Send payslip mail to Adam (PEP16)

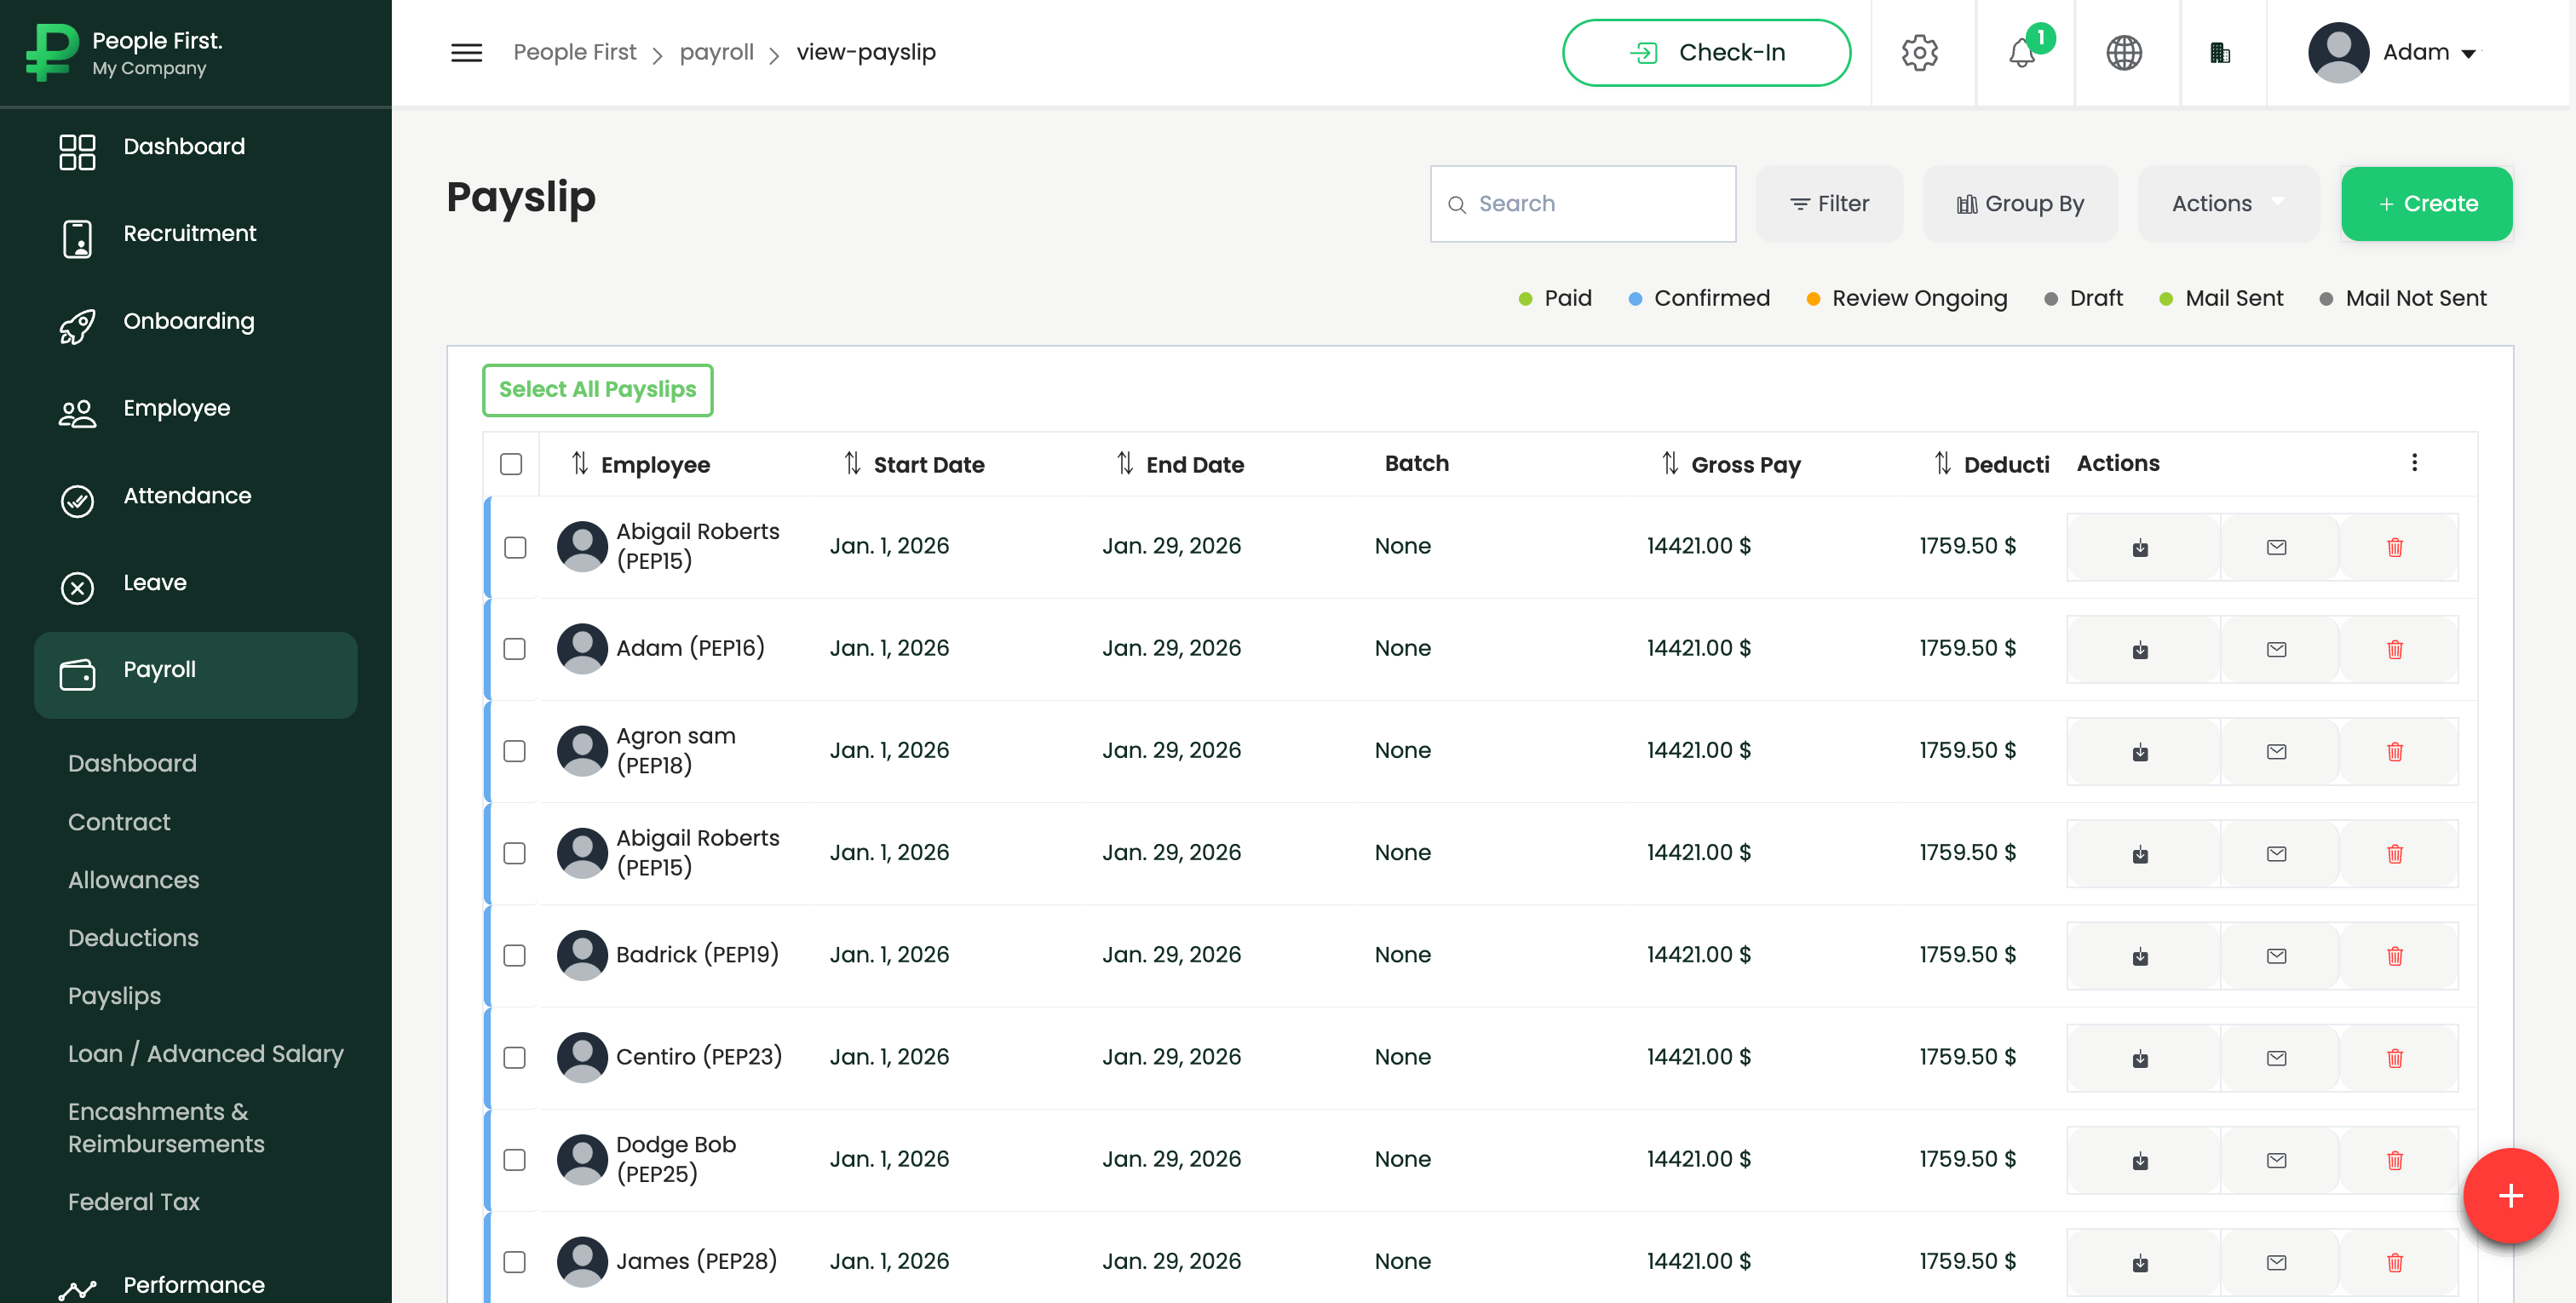2276,650
